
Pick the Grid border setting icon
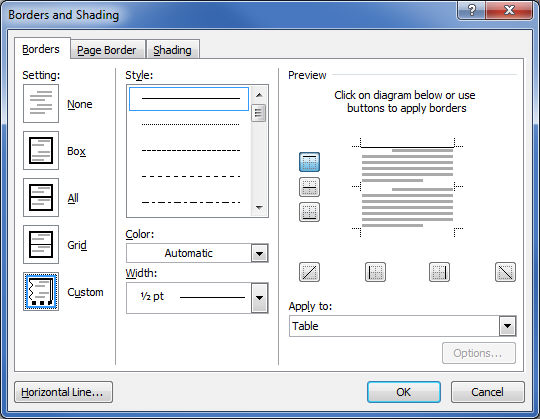pyautogui.click(x=41, y=244)
